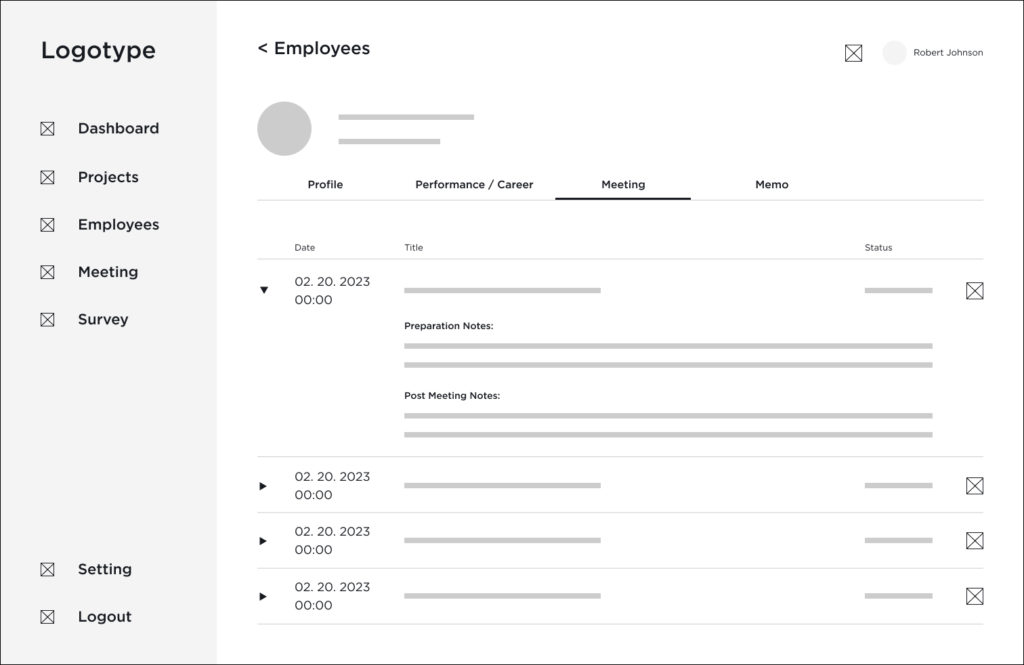Collapse the expanded first meeting row
Screen dimensions: 1024x665
[x=264, y=290]
